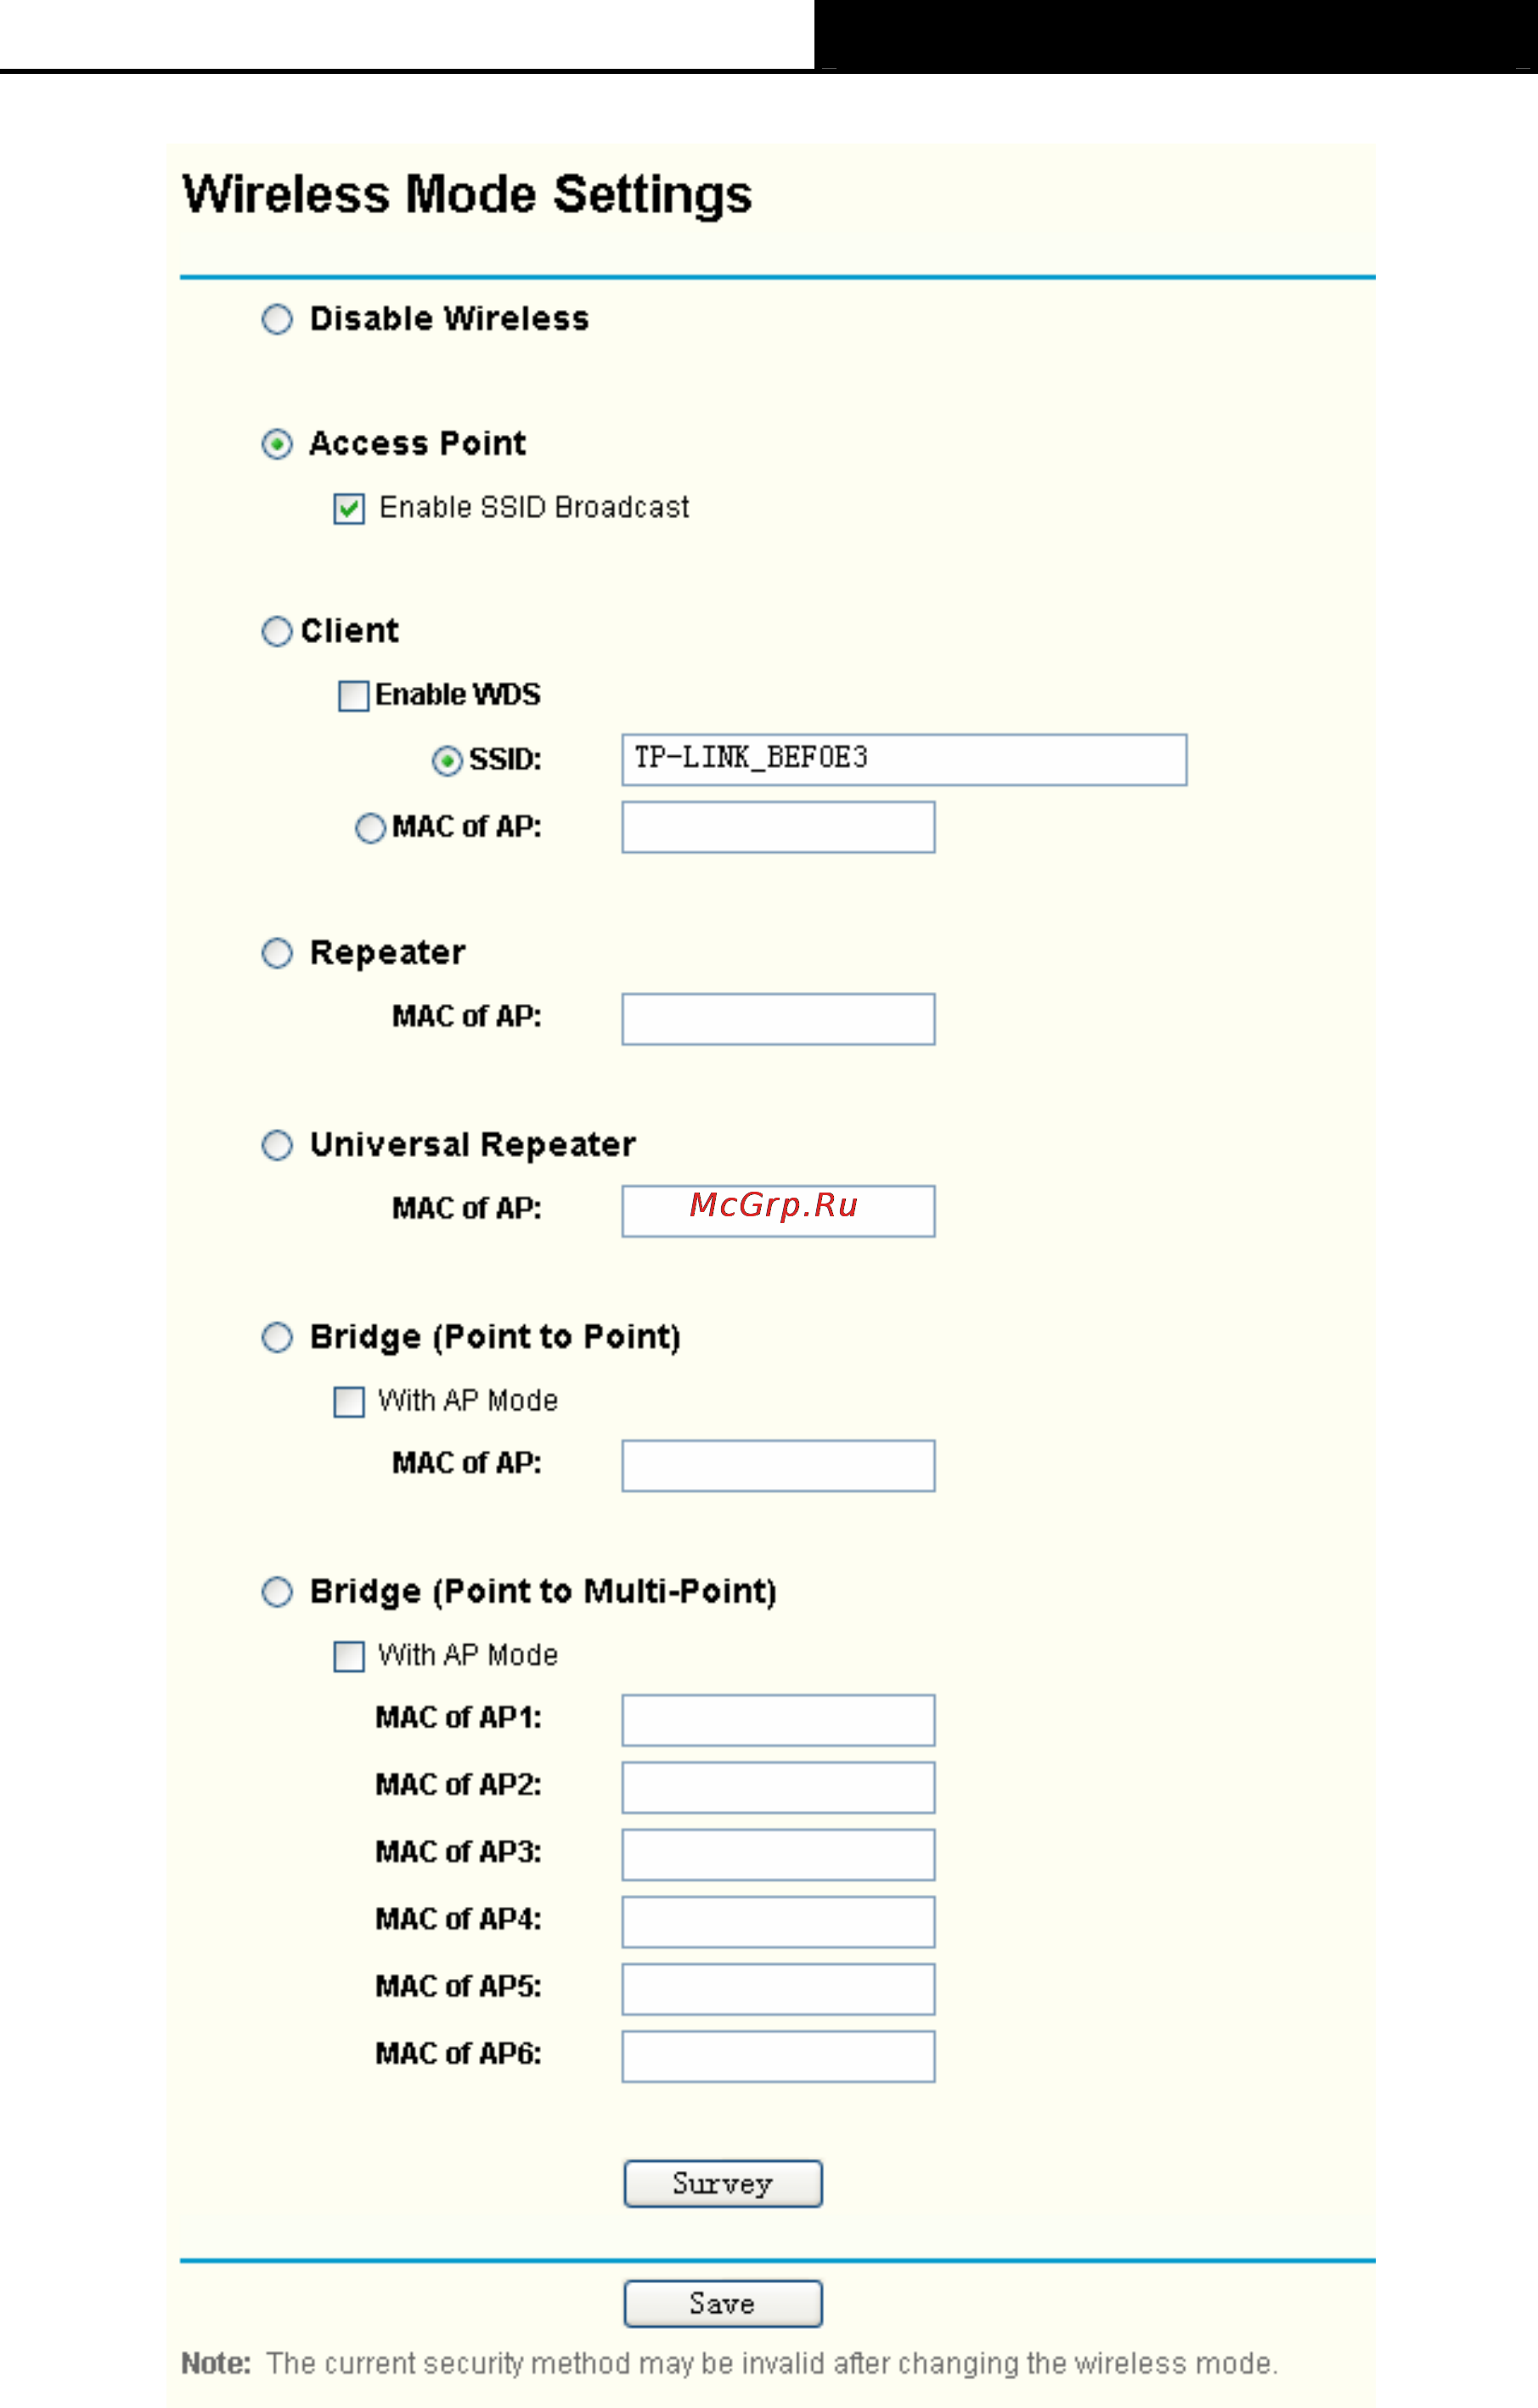
Task: Check With AP Mode under Point to Point
Action: pos(349,1402)
